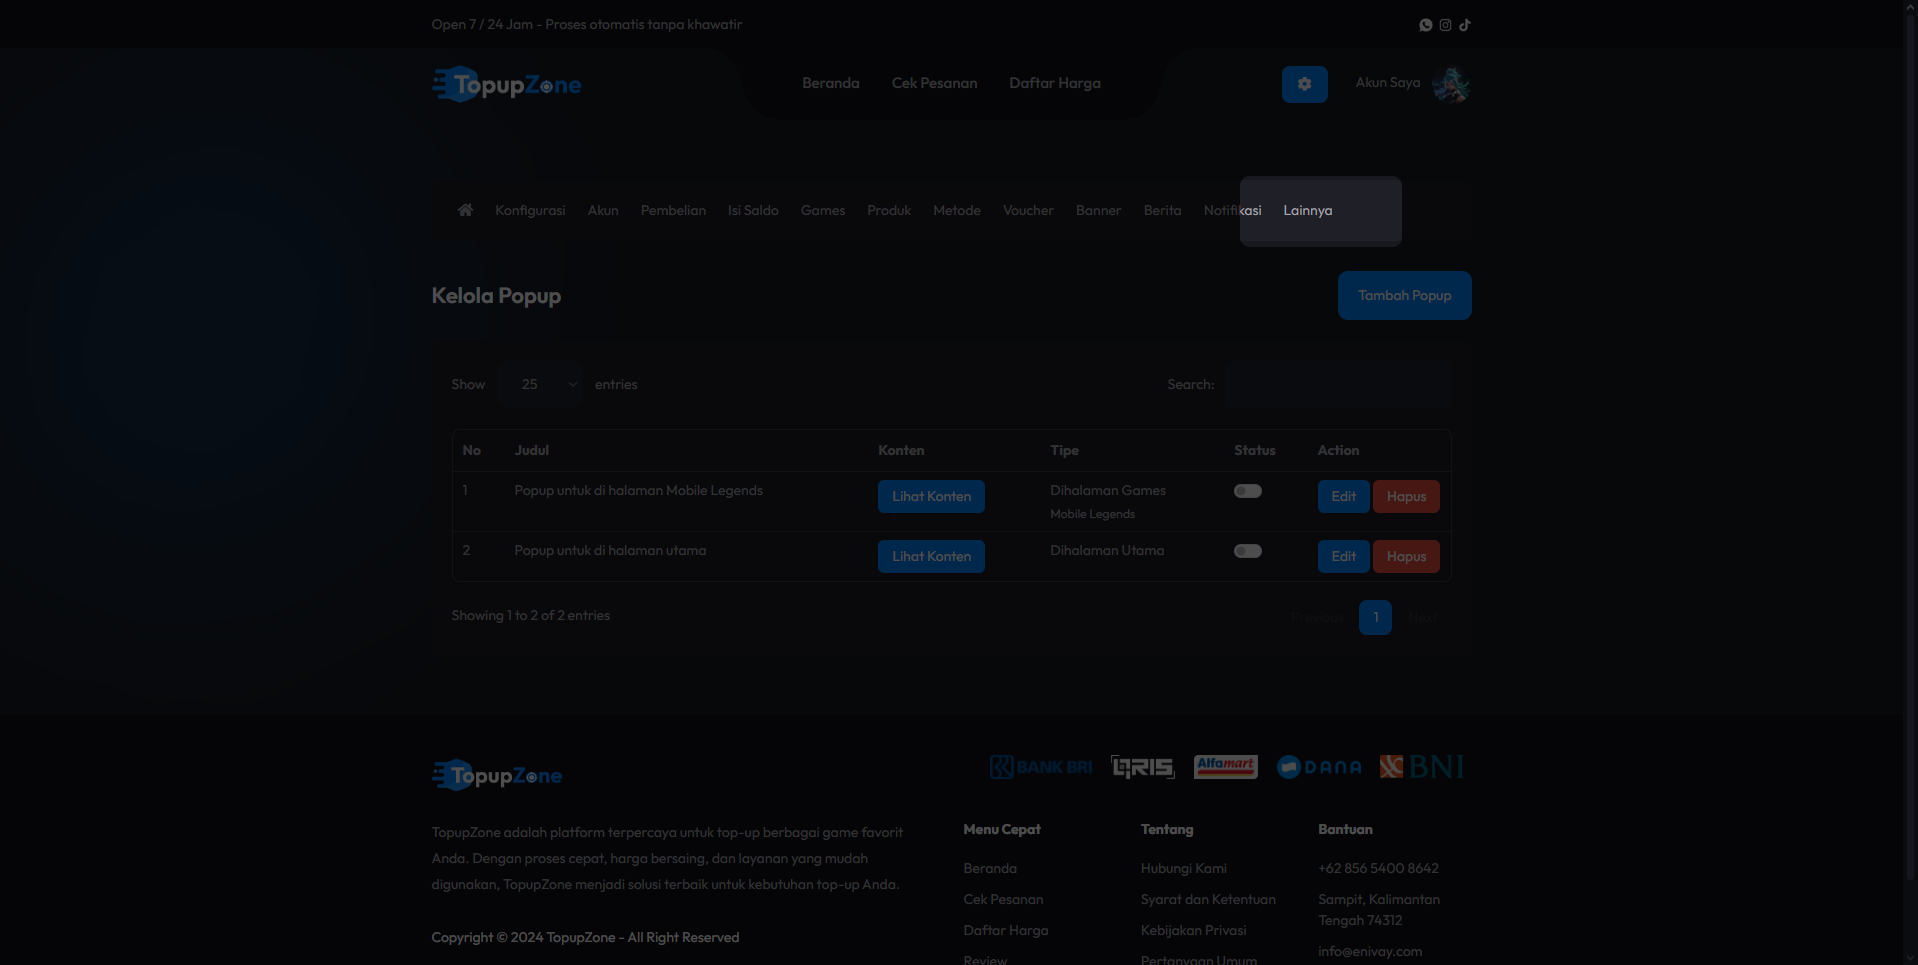Open Syarat dan Ketentuan footer link
This screenshot has width=1918, height=965.
click(x=1208, y=899)
